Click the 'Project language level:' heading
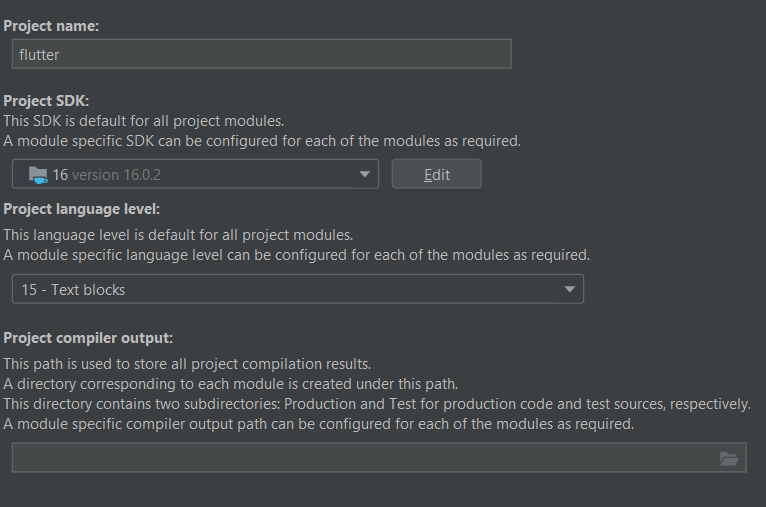766x507 pixels. point(82,209)
